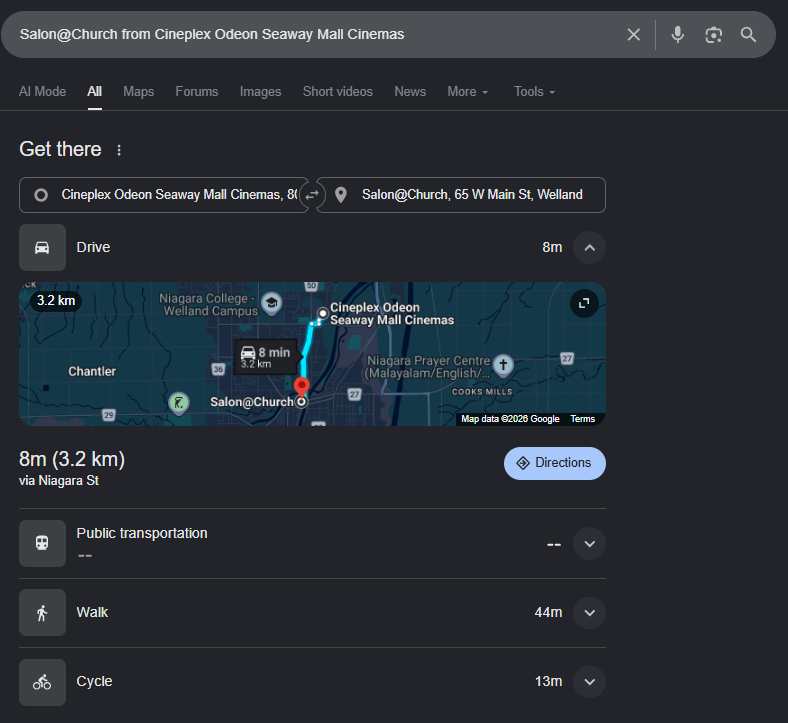Click the via Niagara St text
This screenshot has height=723, width=788.
coord(59,481)
